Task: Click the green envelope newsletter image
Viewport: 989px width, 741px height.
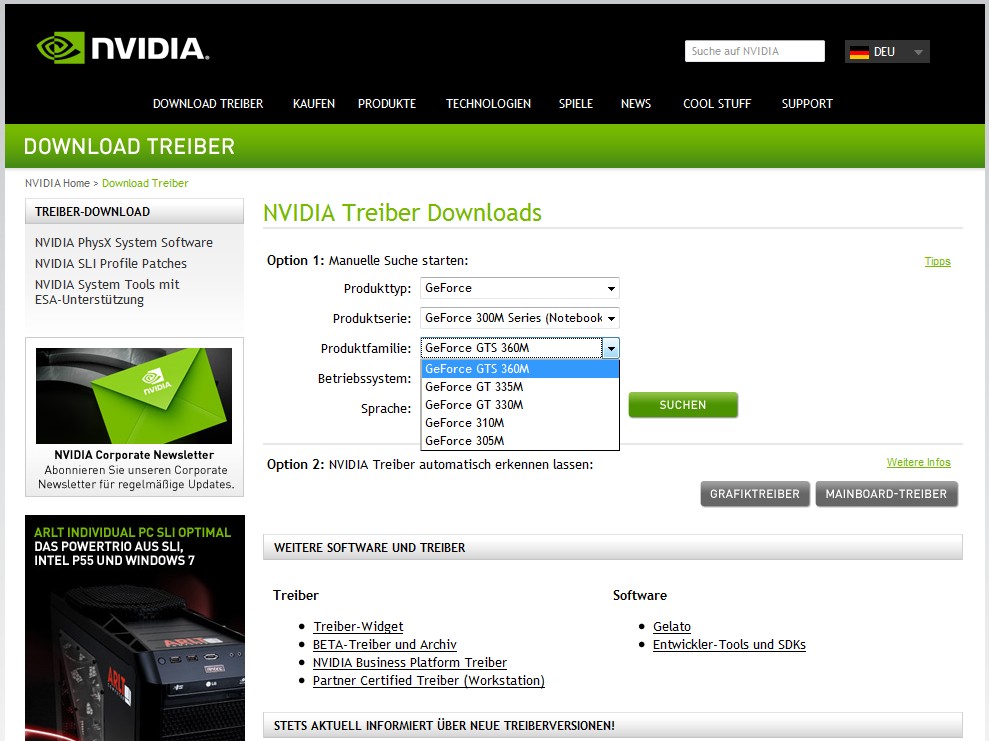Action: point(134,395)
